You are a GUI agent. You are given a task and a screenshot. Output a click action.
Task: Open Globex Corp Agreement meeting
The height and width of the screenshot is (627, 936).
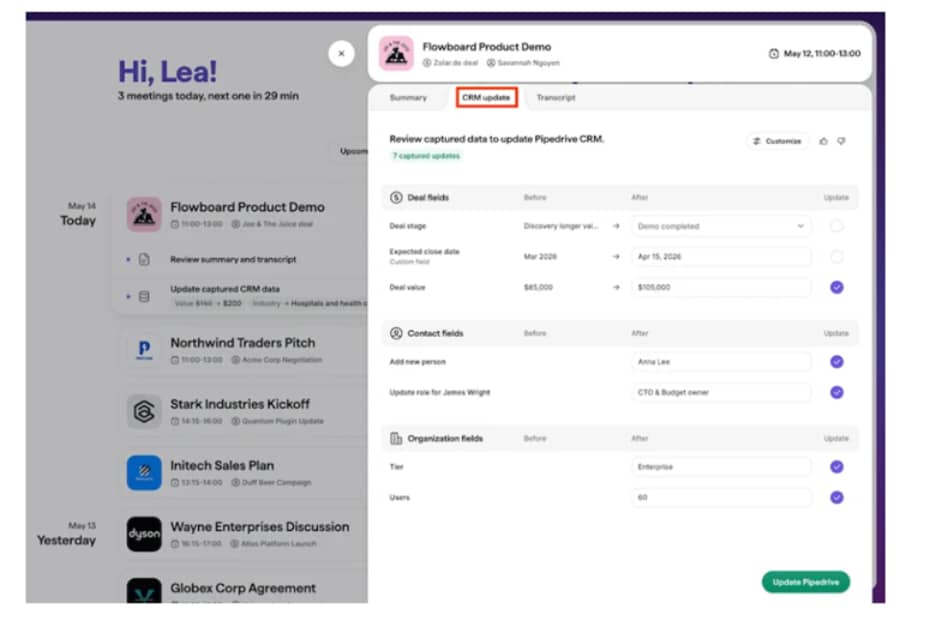coord(243,588)
